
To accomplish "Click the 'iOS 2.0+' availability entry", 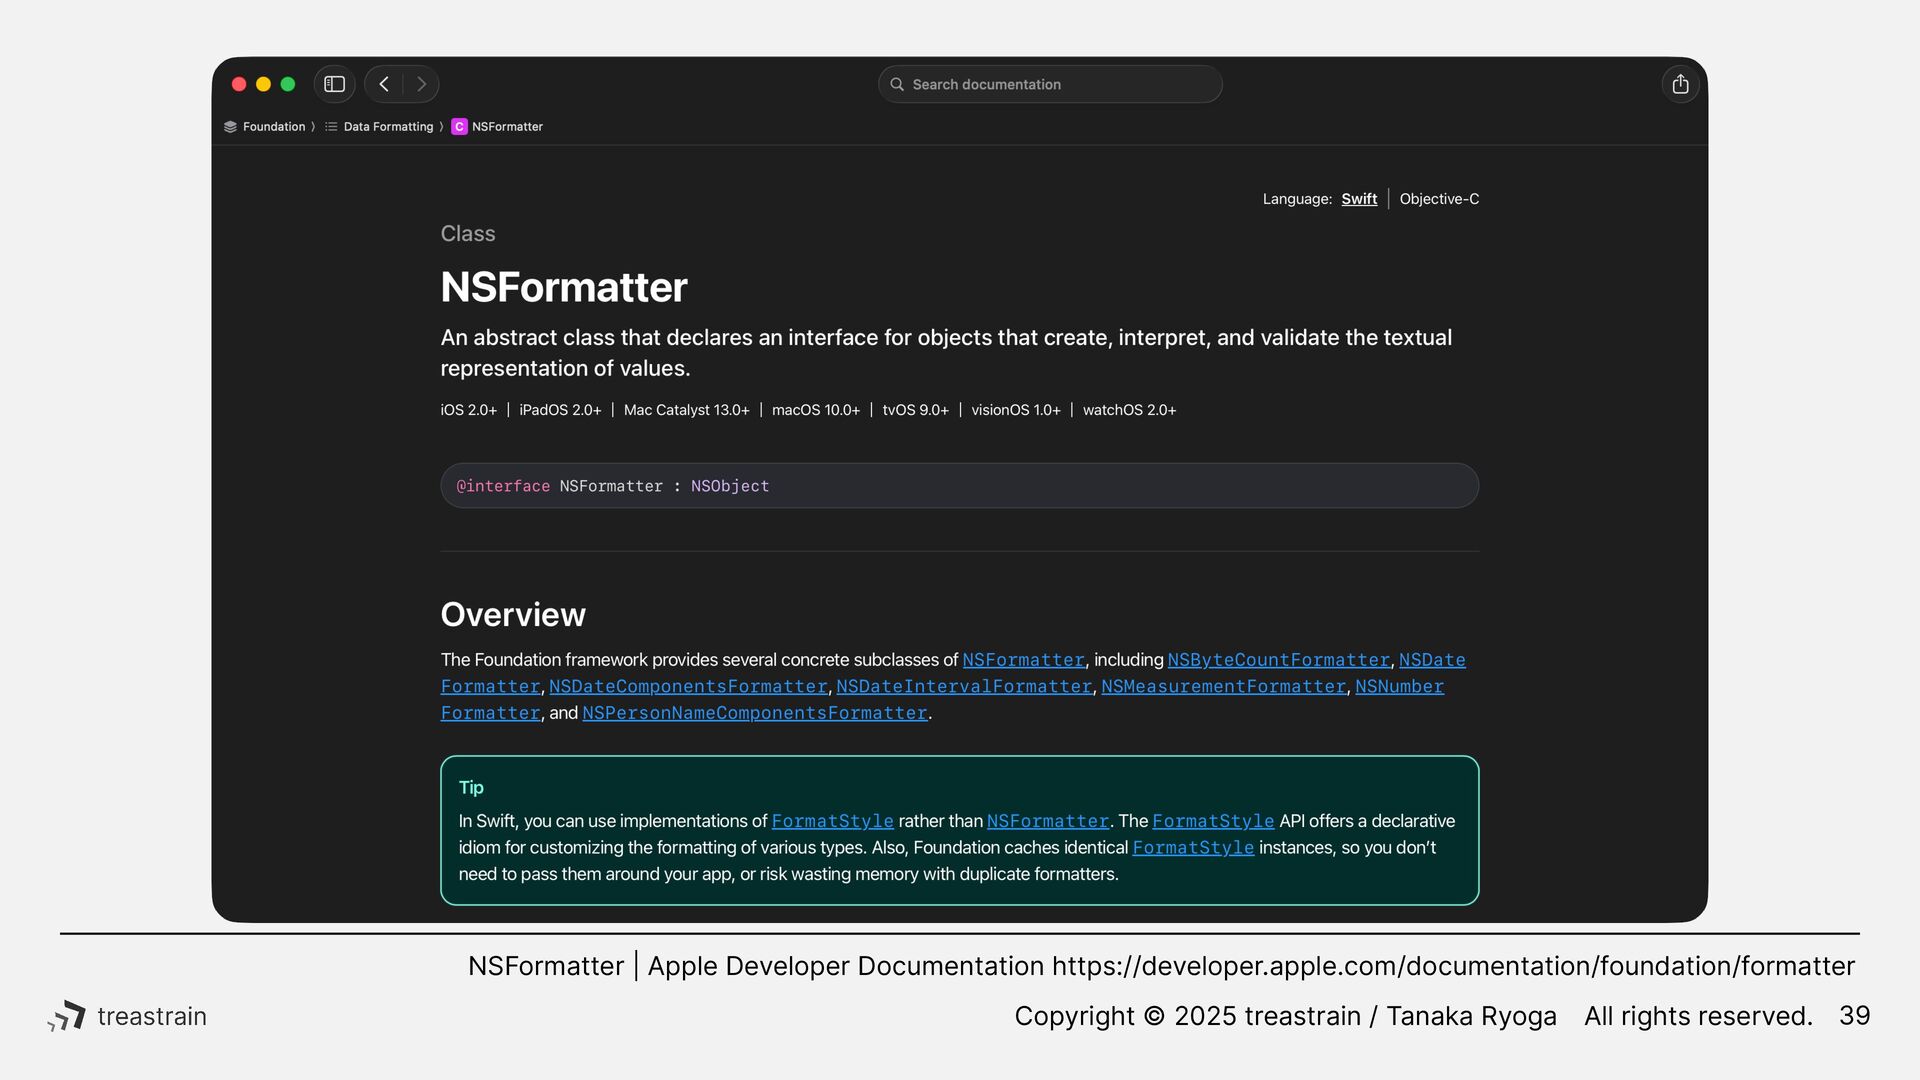I will click(x=468, y=410).
